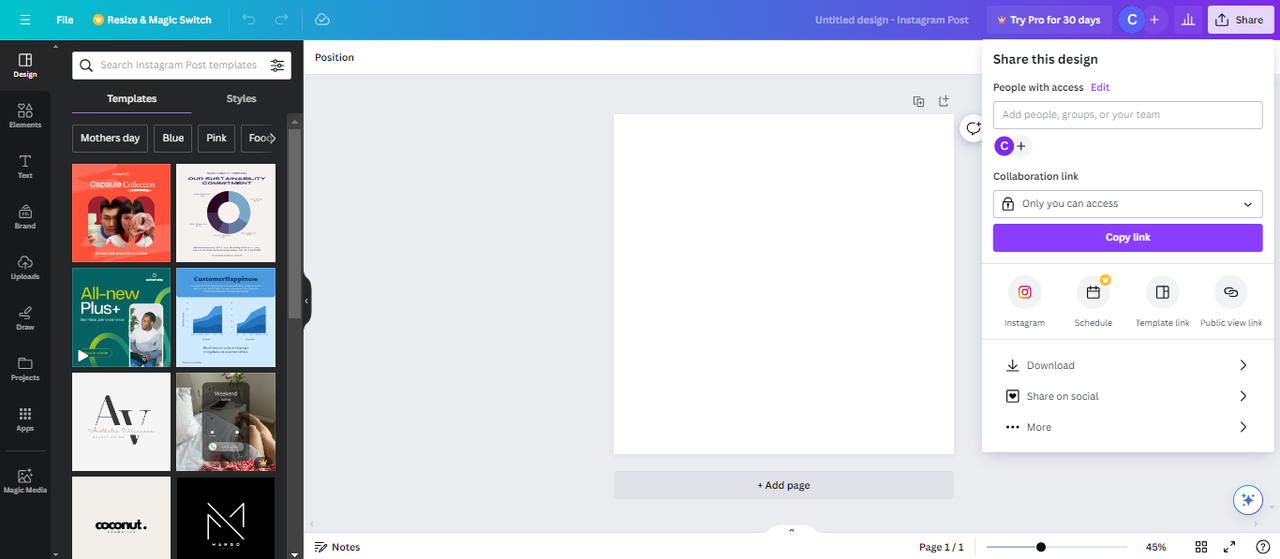Open the Draw sidebar tool
The height and width of the screenshot is (559, 1280).
[x=25, y=318]
